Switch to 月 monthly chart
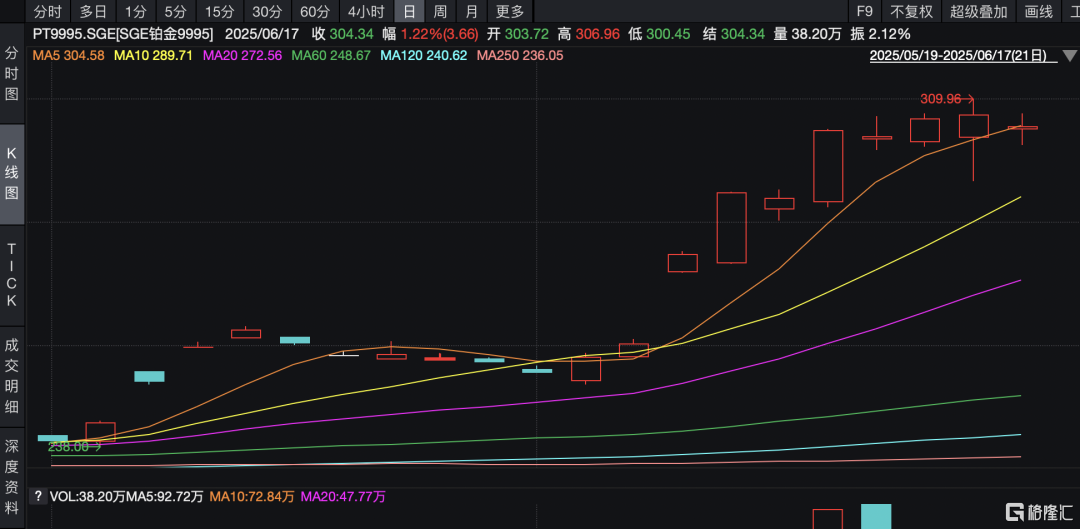 pos(471,11)
